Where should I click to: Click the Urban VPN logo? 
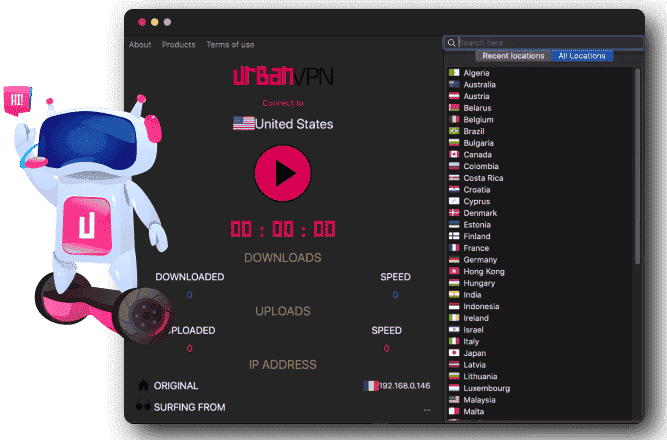(x=283, y=76)
